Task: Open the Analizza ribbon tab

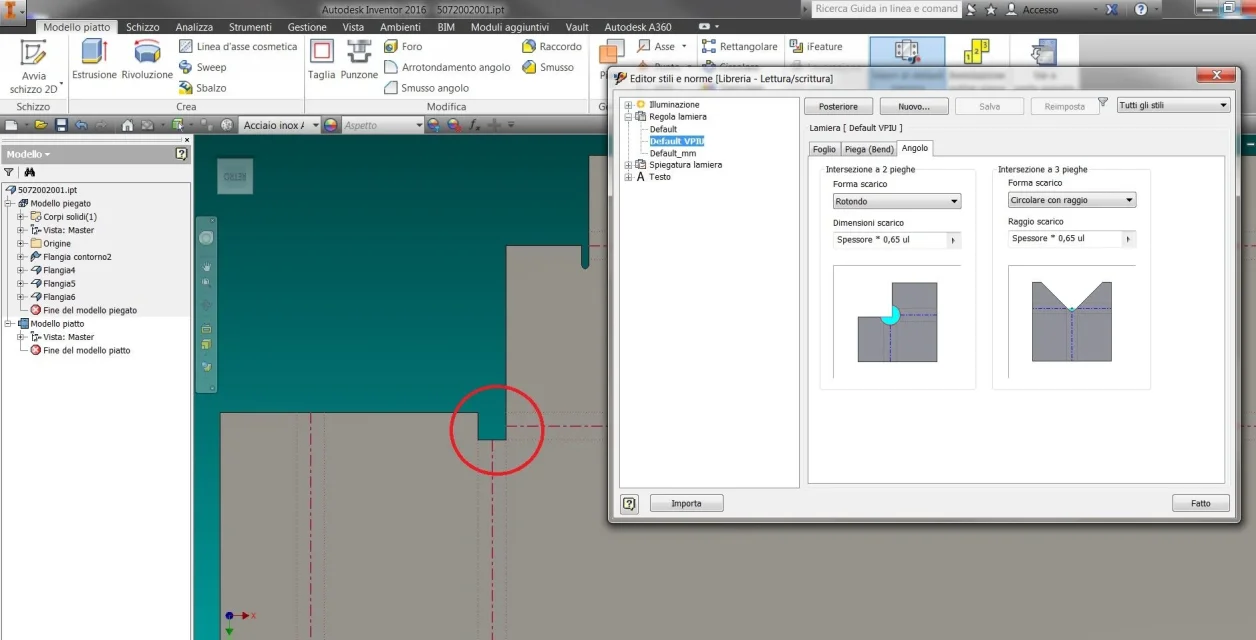Action: tap(193, 27)
